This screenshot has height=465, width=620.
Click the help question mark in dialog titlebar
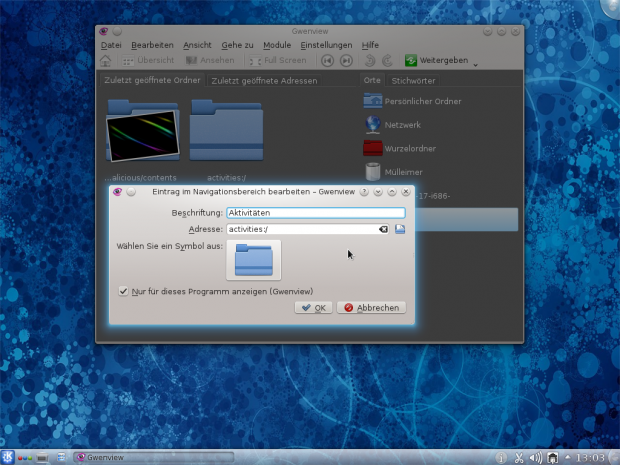[364, 191]
